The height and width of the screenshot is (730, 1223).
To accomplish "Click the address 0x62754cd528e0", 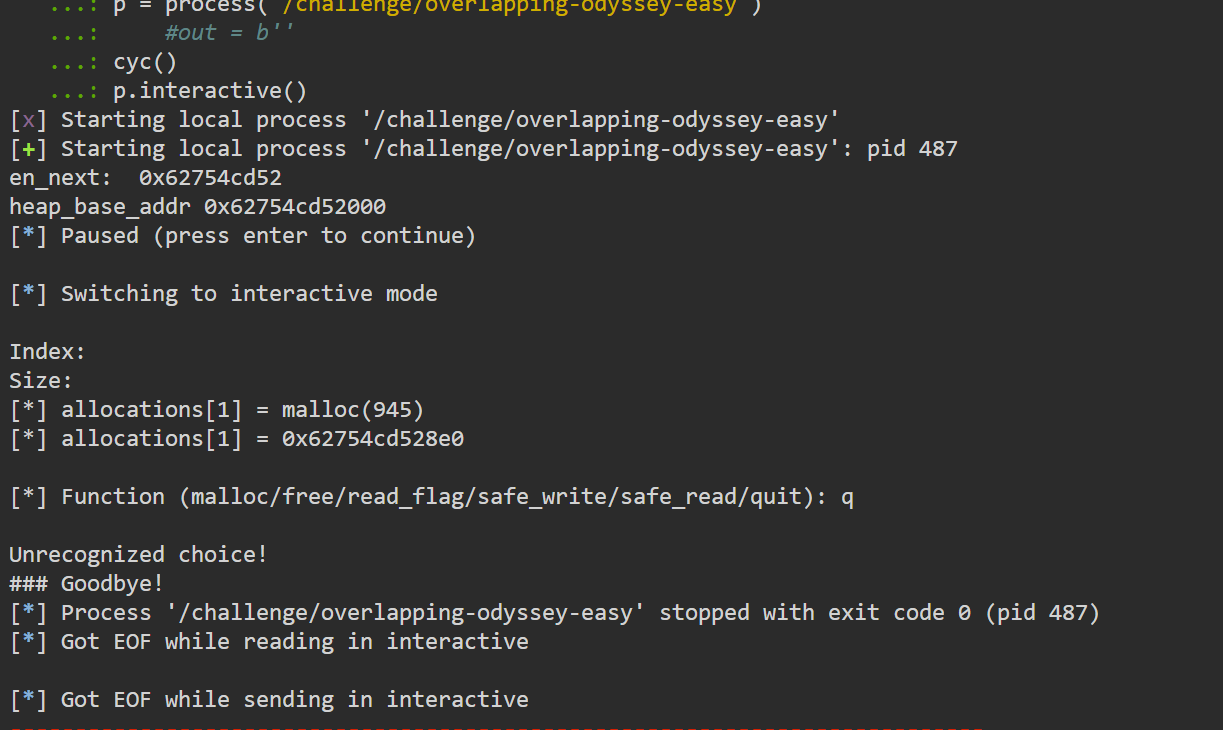I will tap(373, 439).
